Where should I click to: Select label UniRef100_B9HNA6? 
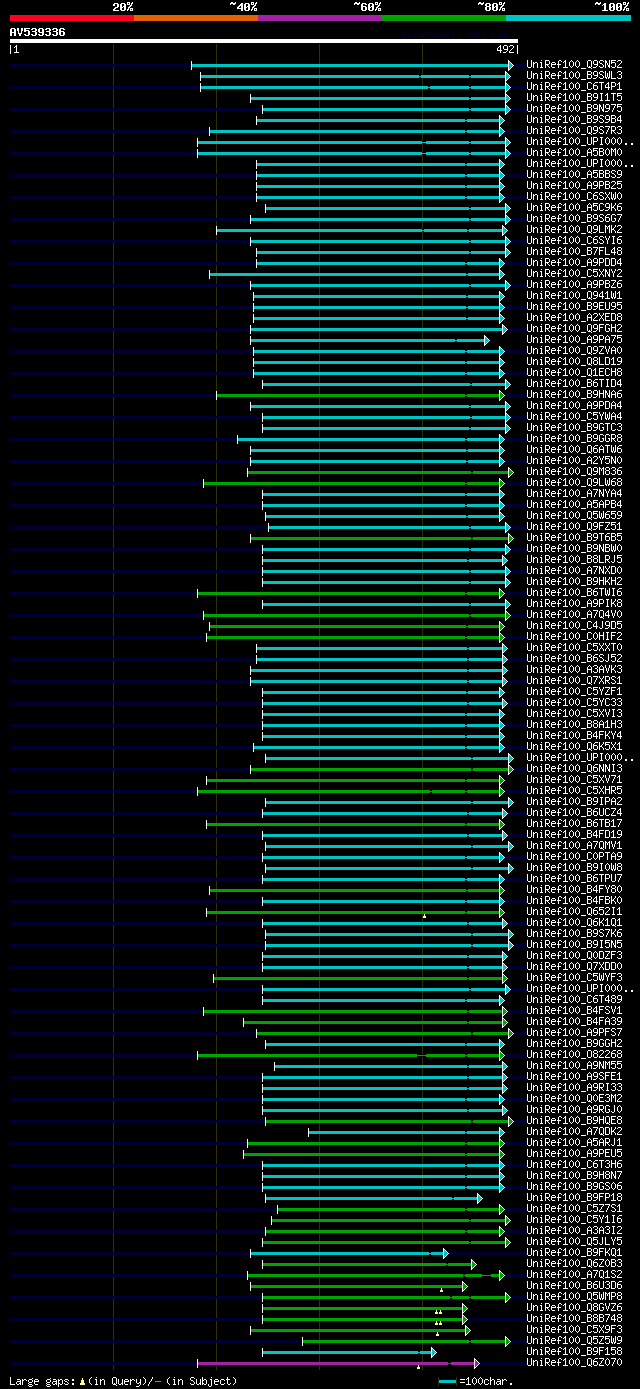click(x=574, y=394)
